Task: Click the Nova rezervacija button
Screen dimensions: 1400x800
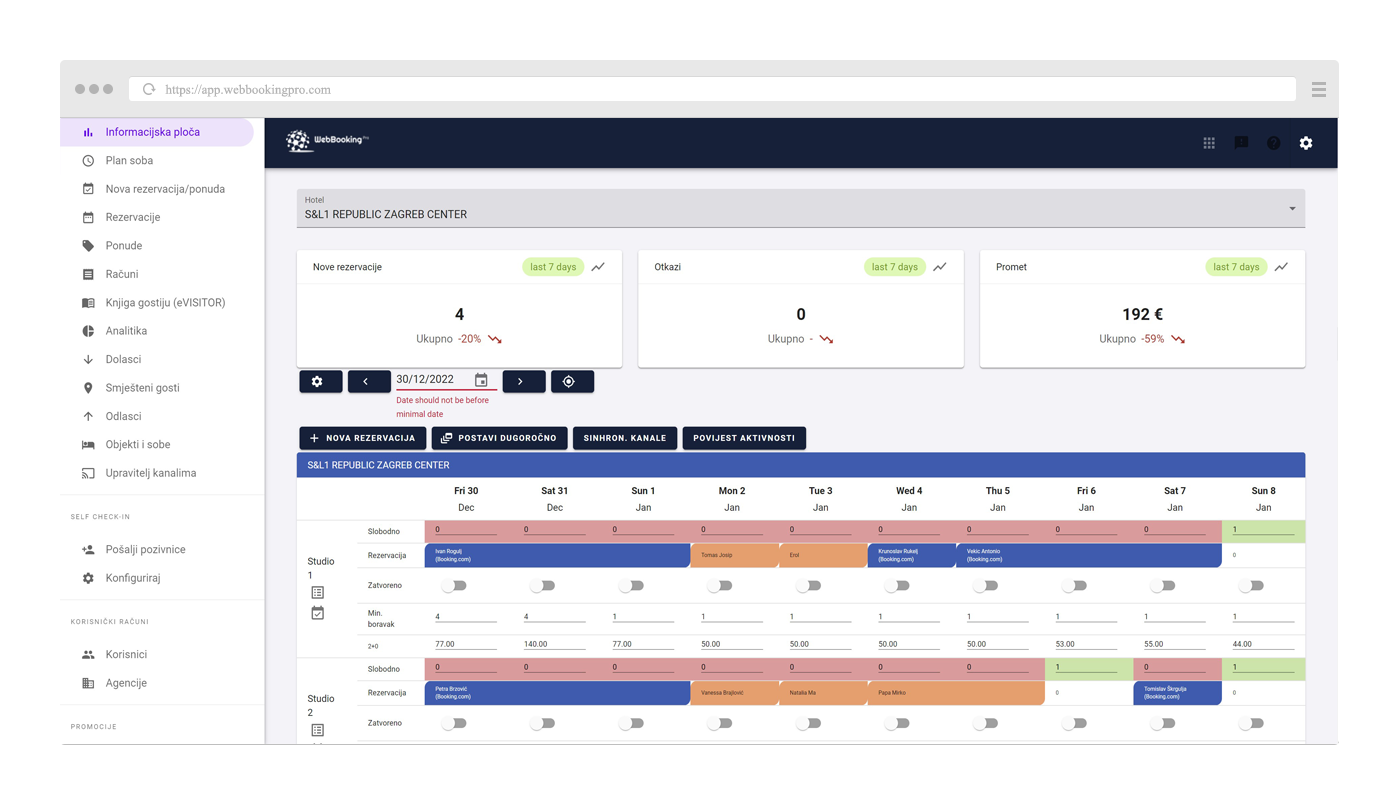Action: 362,438
